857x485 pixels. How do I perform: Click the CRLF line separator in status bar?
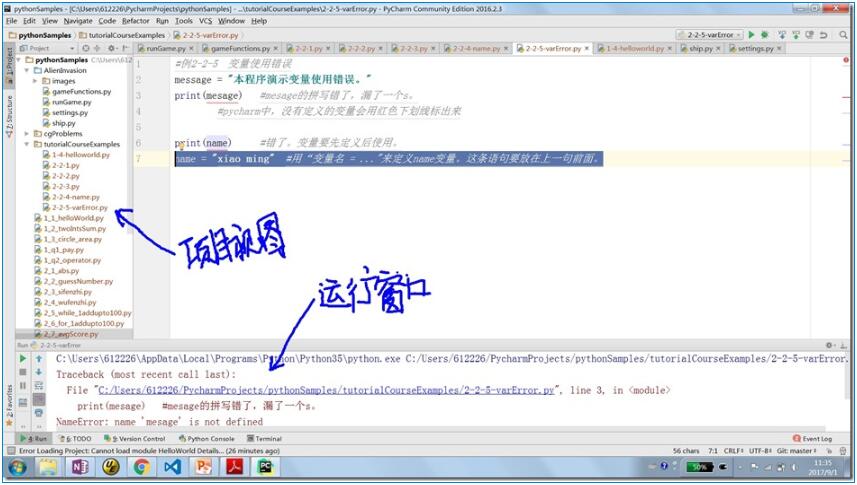pos(733,451)
